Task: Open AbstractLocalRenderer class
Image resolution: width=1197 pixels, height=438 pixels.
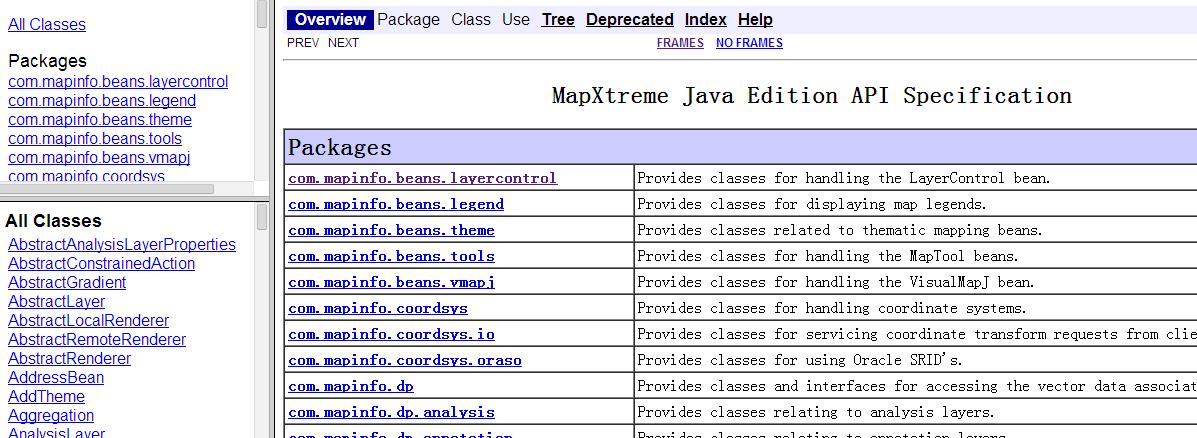Action: pyautogui.click(x=89, y=321)
